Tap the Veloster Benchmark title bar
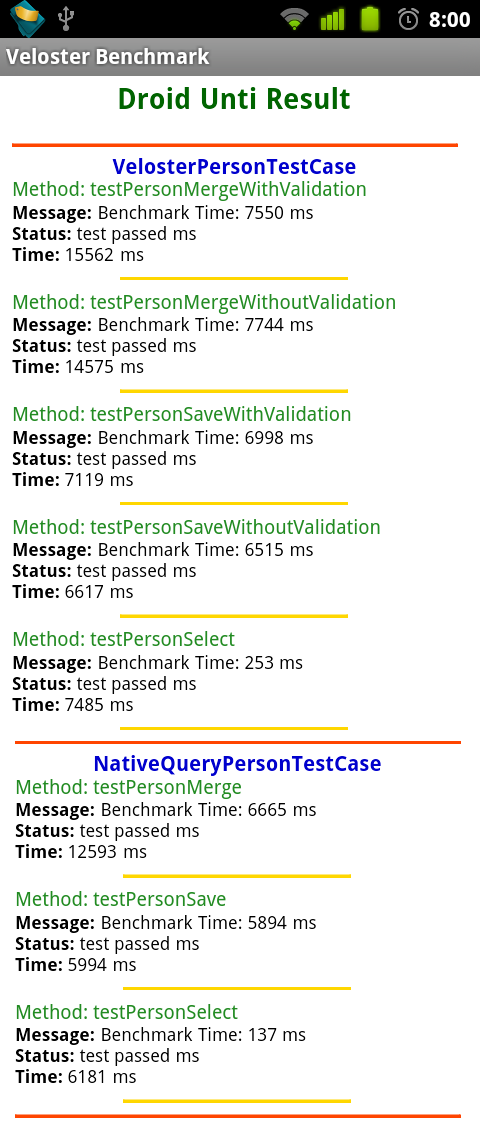Screen dimensions: 480x1126 (240, 56)
